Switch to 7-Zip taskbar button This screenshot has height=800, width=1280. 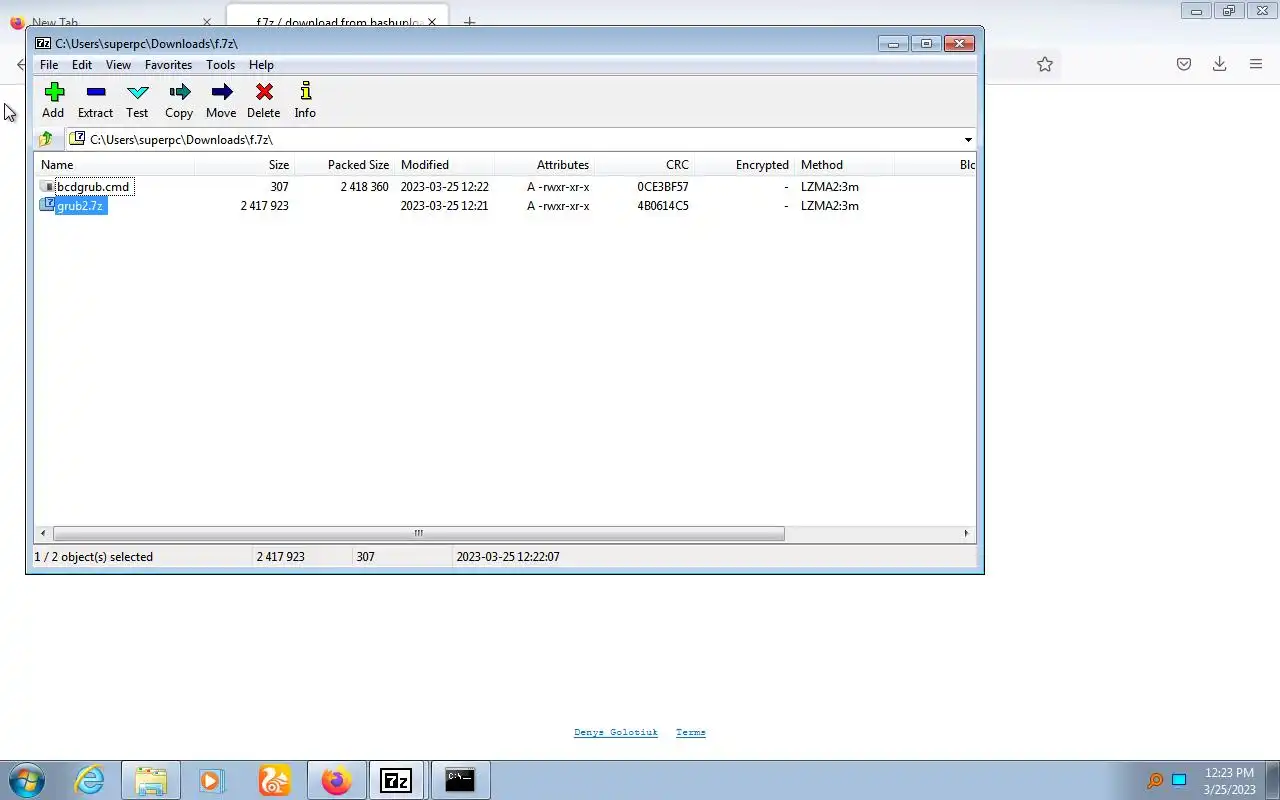[397, 780]
